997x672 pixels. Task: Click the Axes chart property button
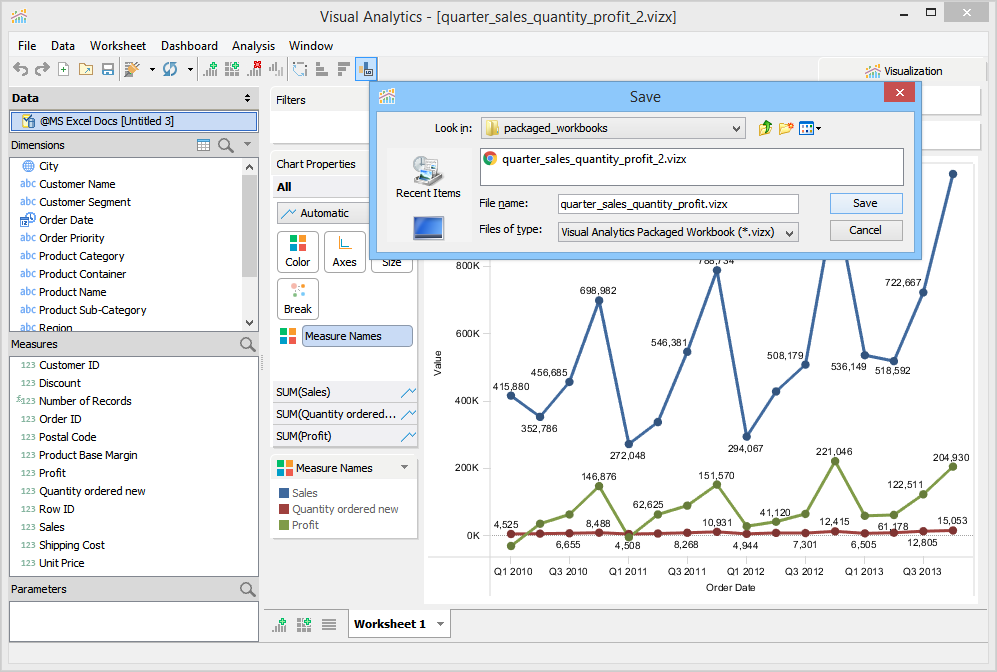point(345,252)
